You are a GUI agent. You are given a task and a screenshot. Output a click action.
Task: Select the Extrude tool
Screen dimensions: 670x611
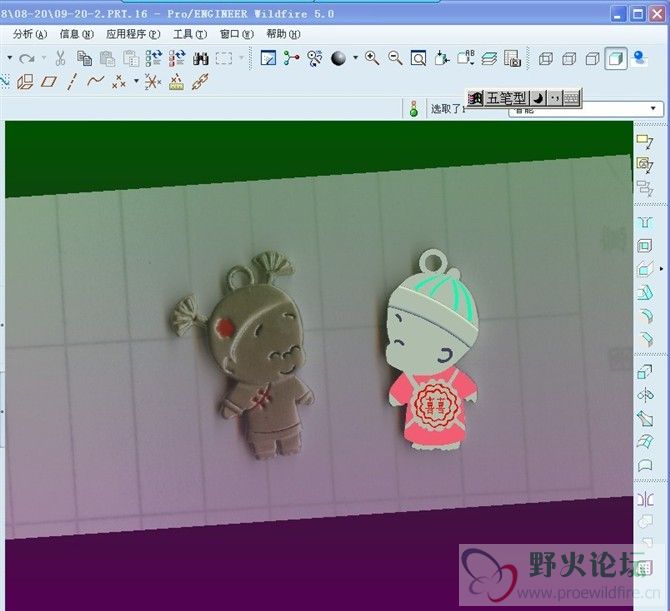(x=645, y=372)
